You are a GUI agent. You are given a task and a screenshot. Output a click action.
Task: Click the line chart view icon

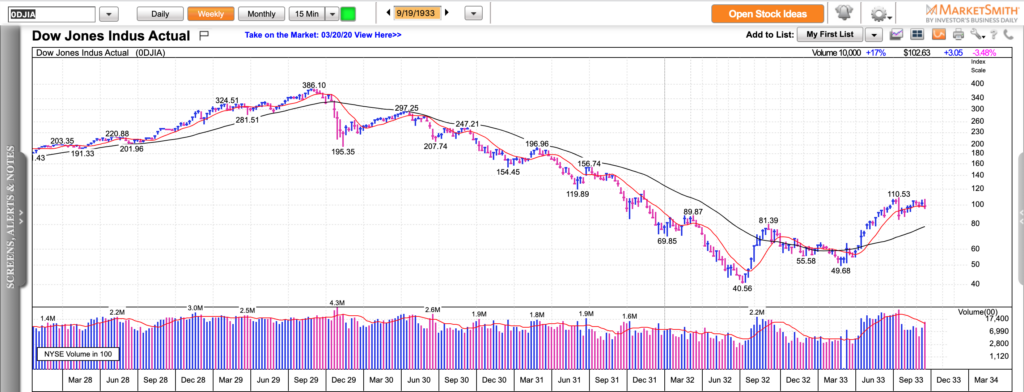pyautogui.click(x=897, y=35)
